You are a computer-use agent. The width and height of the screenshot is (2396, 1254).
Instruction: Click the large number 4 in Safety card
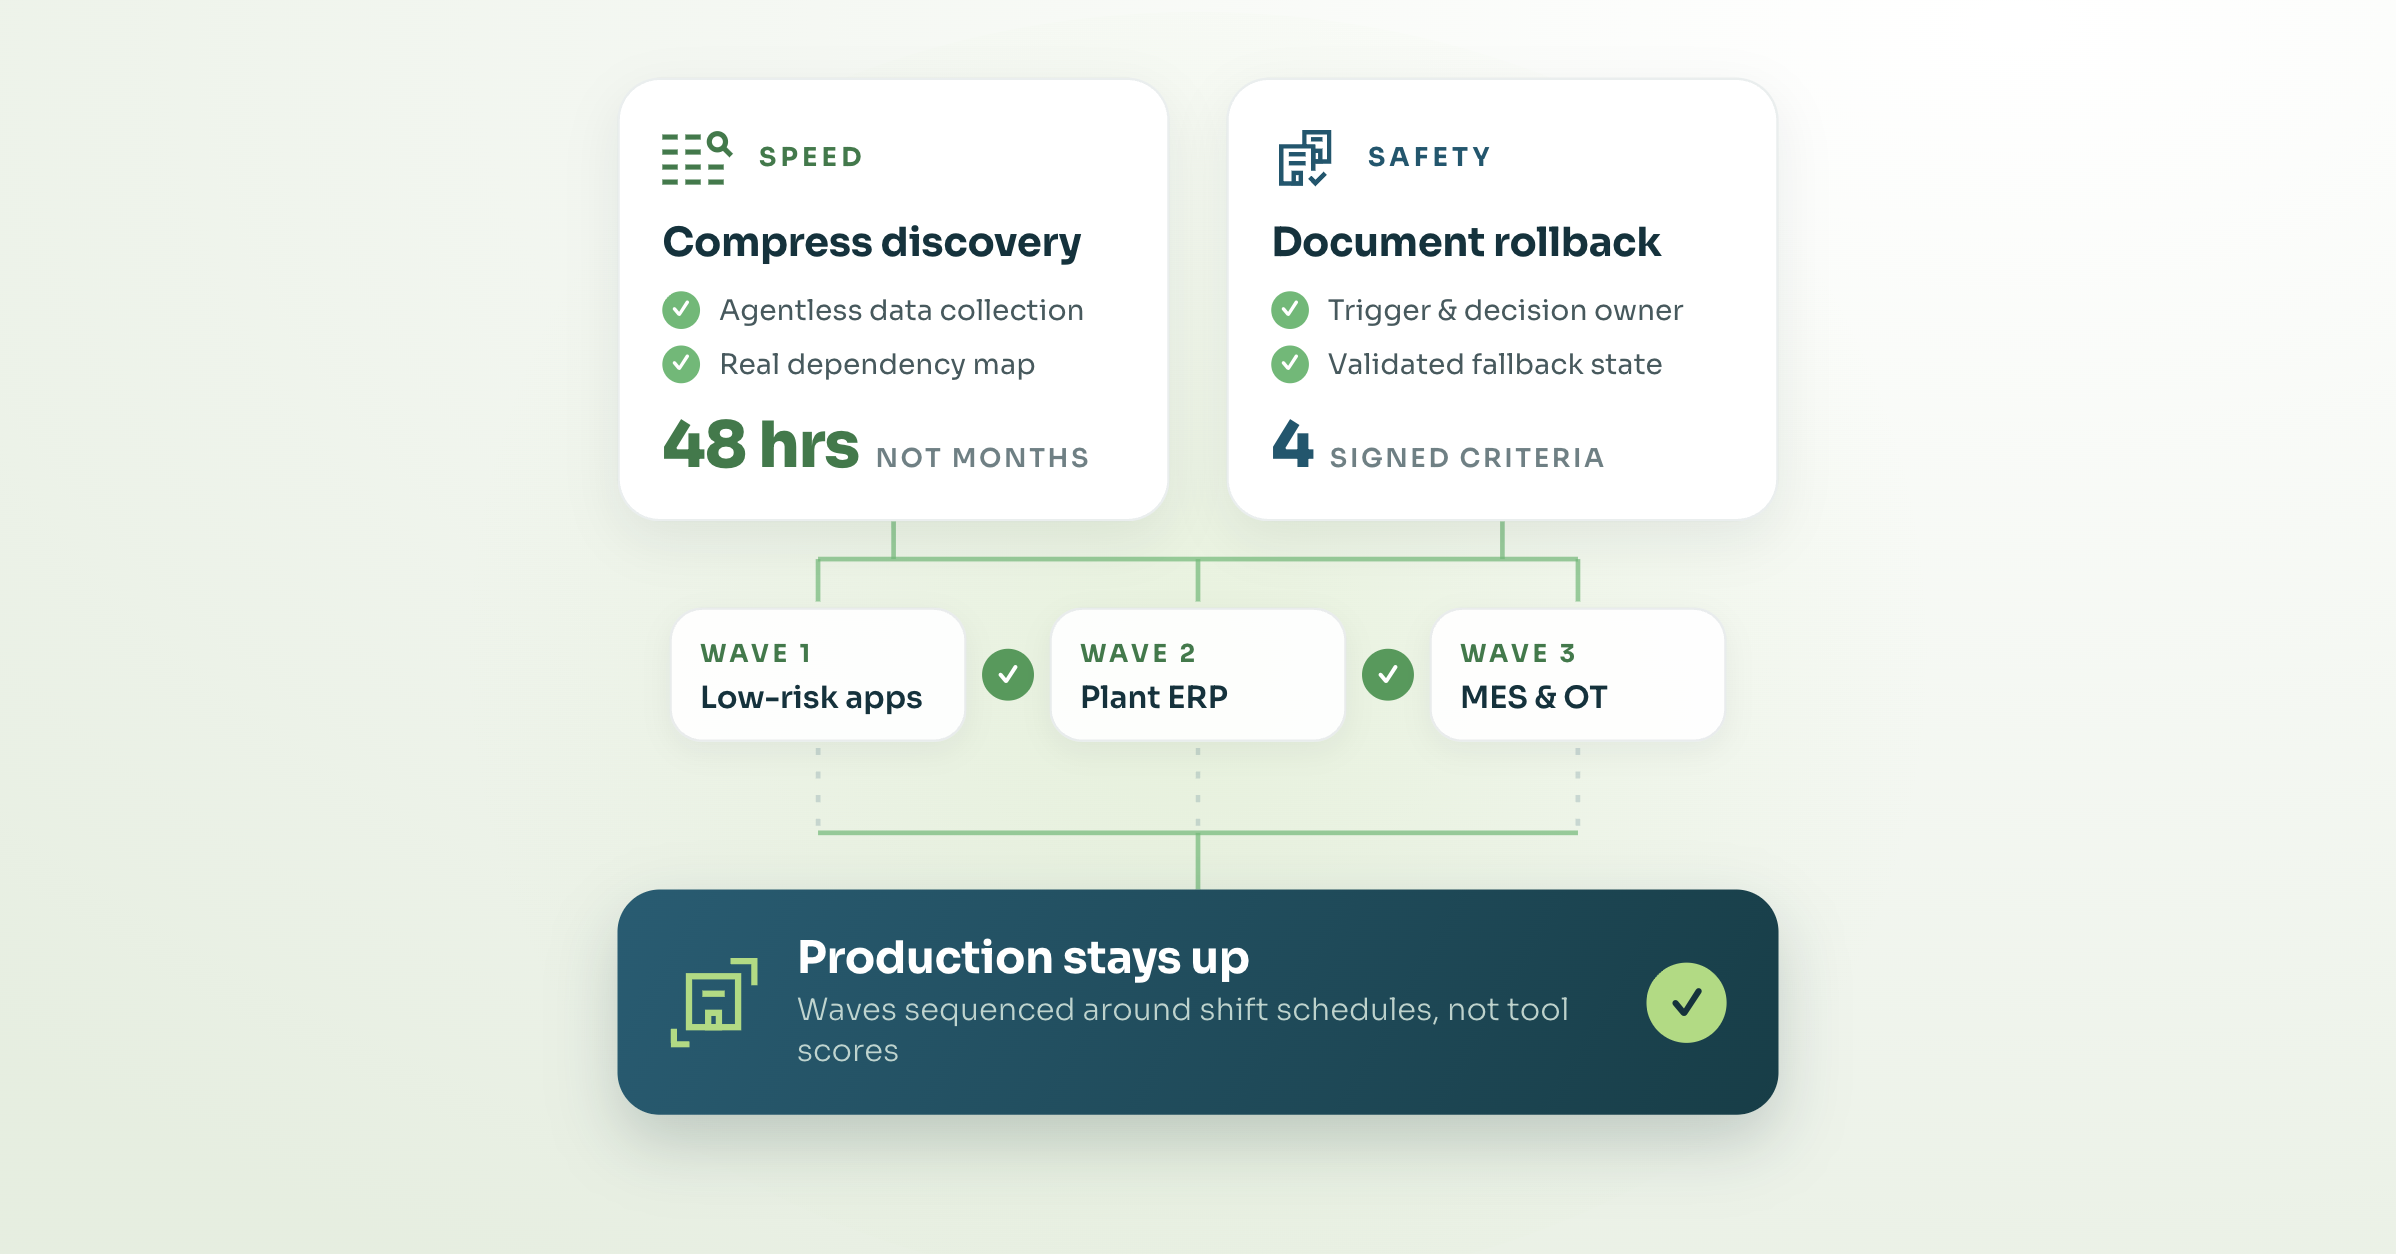(x=1293, y=443)
